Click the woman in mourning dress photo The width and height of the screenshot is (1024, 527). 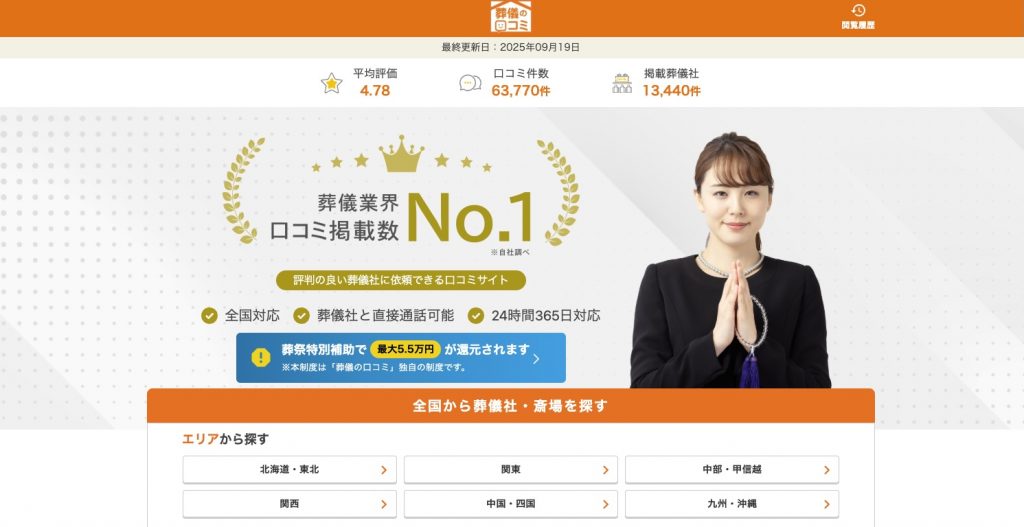[x=731, y=260]
